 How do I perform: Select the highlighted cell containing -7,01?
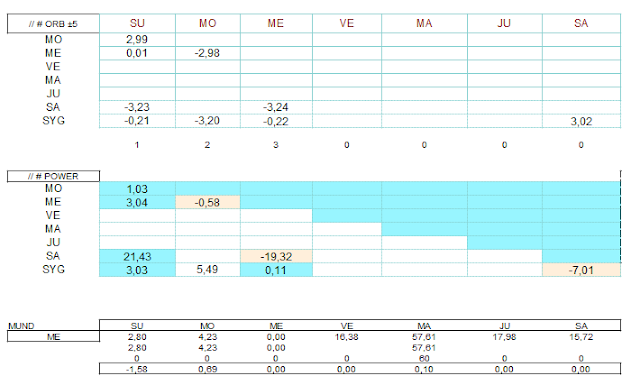pyautogui.click(x=581, y=270)
